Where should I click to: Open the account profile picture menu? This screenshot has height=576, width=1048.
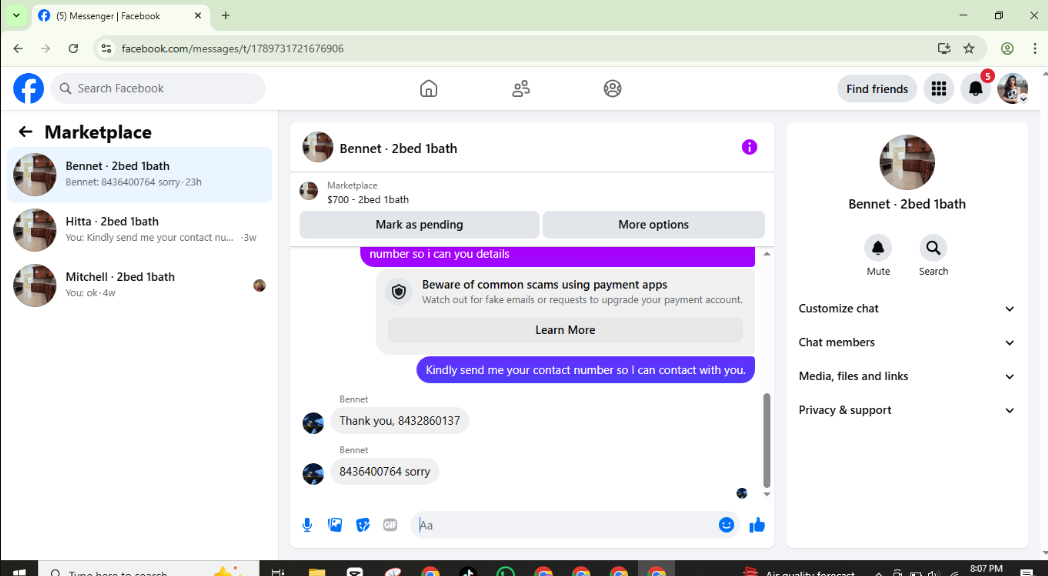pos(1013,88)
